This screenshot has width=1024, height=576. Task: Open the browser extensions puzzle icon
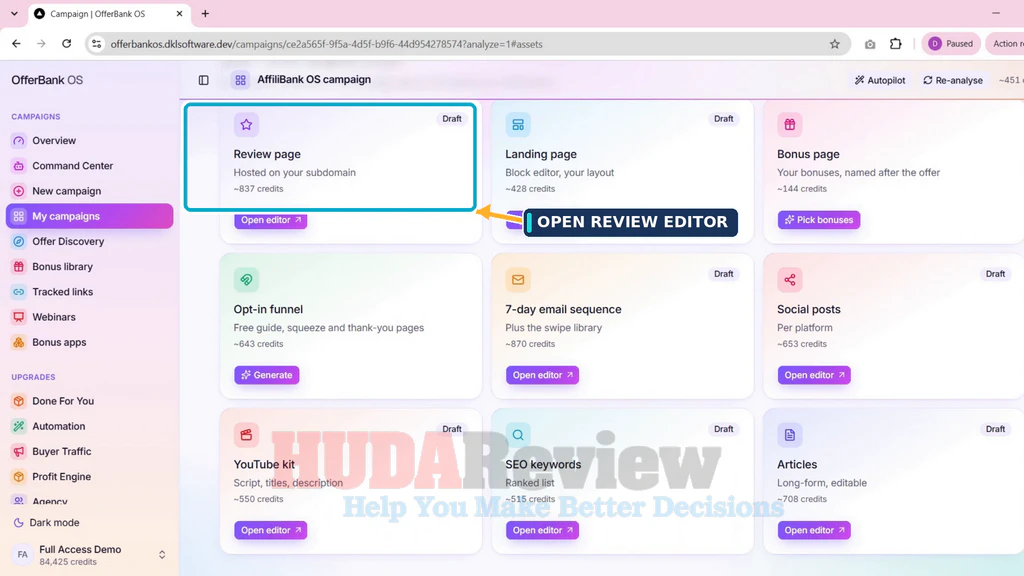(895, 44)
